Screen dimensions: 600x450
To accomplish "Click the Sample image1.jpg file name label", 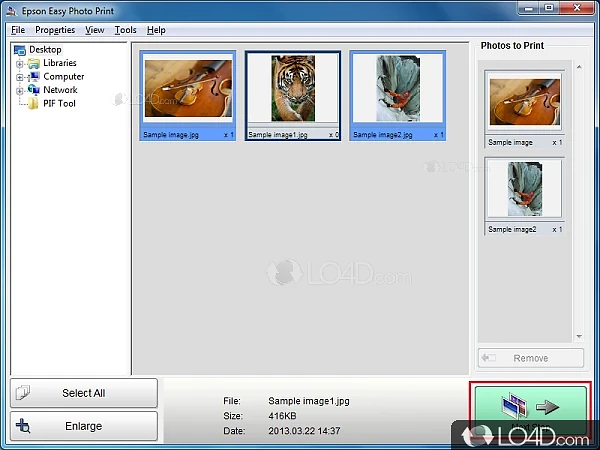I will tap(278, 135).
